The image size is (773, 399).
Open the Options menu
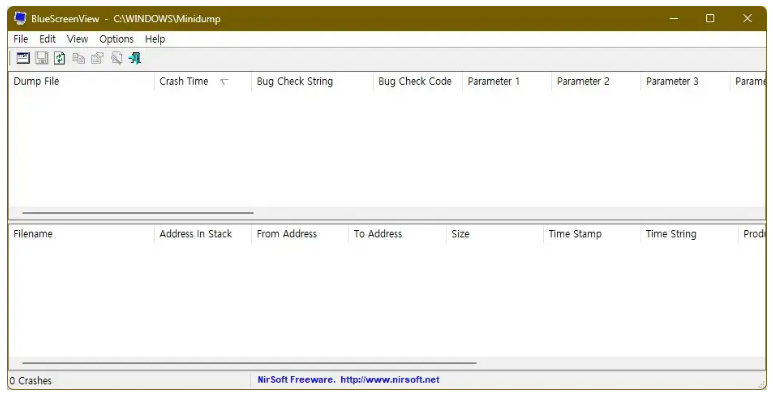(x=116, y=39)
